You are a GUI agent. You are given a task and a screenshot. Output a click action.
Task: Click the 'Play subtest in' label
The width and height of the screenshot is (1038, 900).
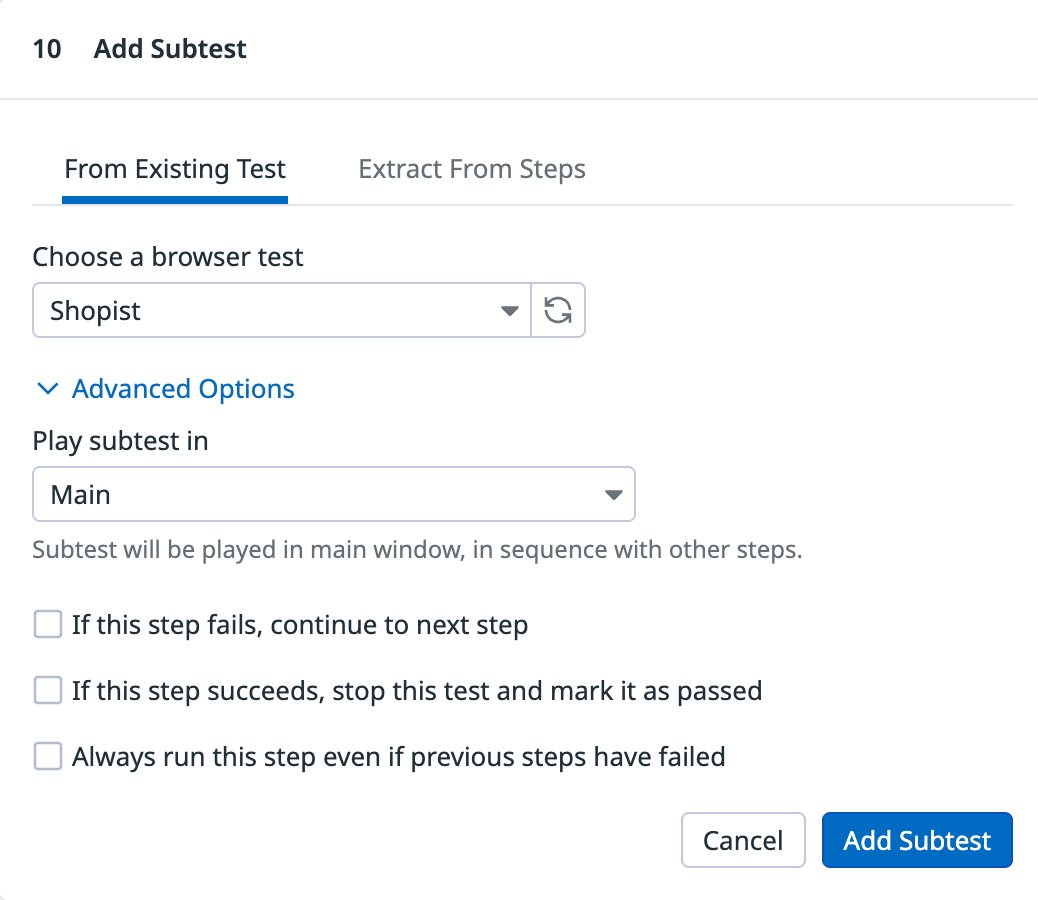tap(121, 441)
